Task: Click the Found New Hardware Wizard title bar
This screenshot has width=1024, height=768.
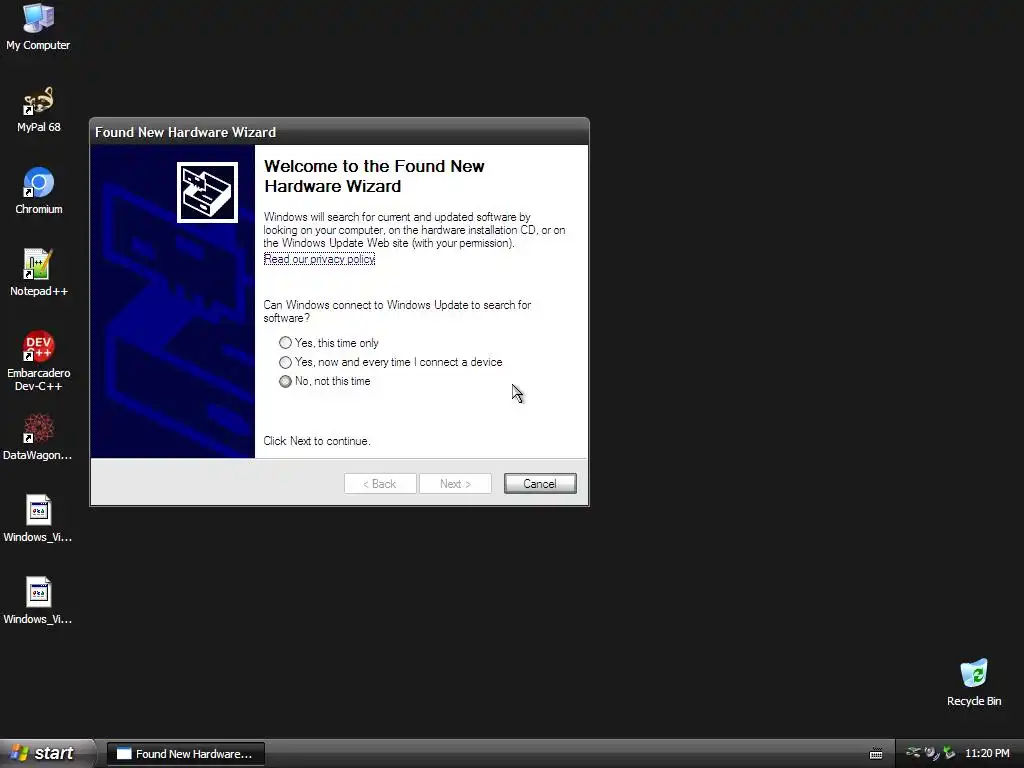Action: pyautogui.click(x=339, y=132)
